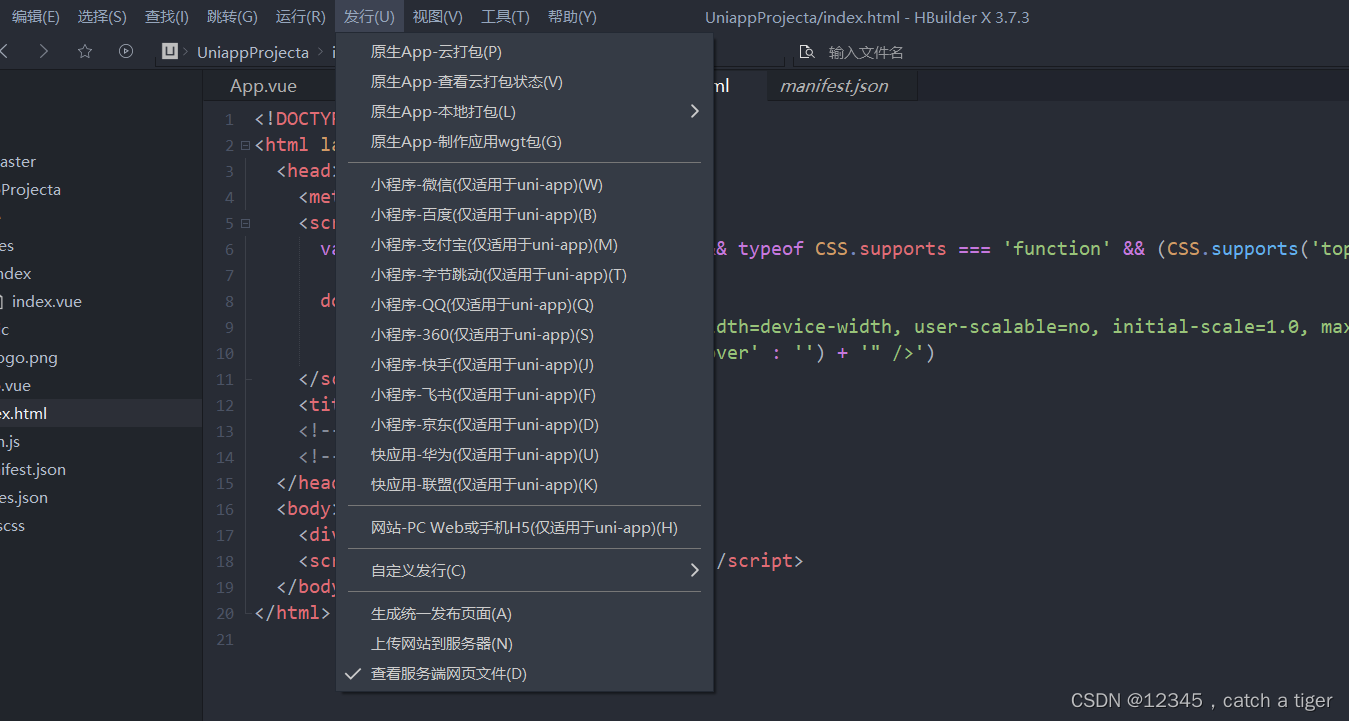Choose 原生App-云打包(P)
This screenshot has width=1349, height=721.
(x=525, y=52)
